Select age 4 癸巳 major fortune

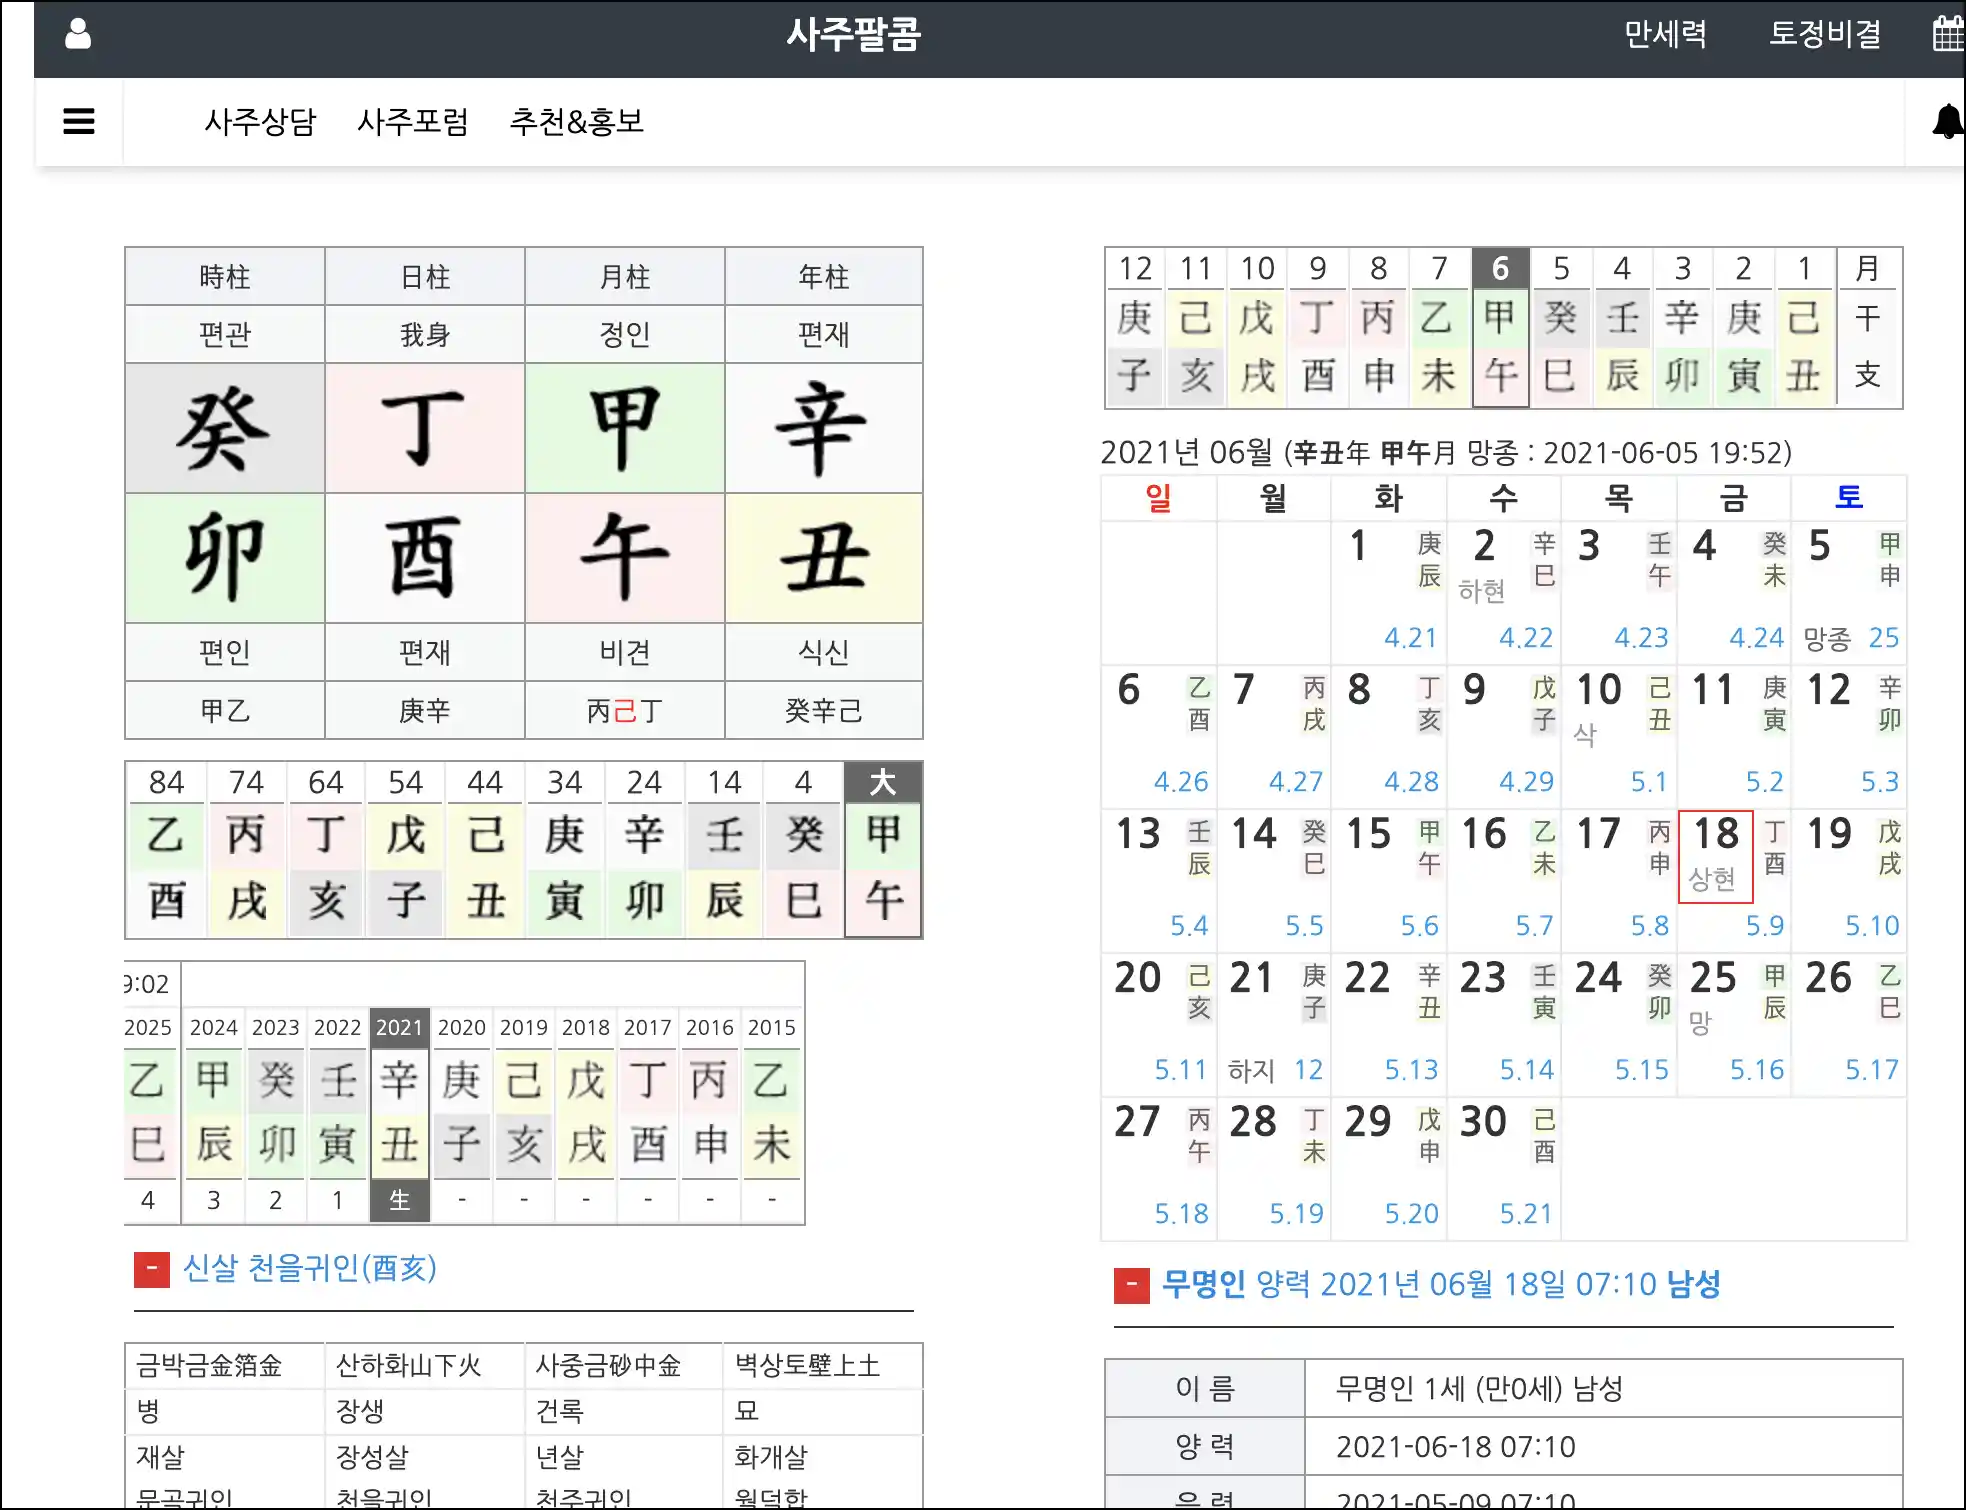point(804,850)
